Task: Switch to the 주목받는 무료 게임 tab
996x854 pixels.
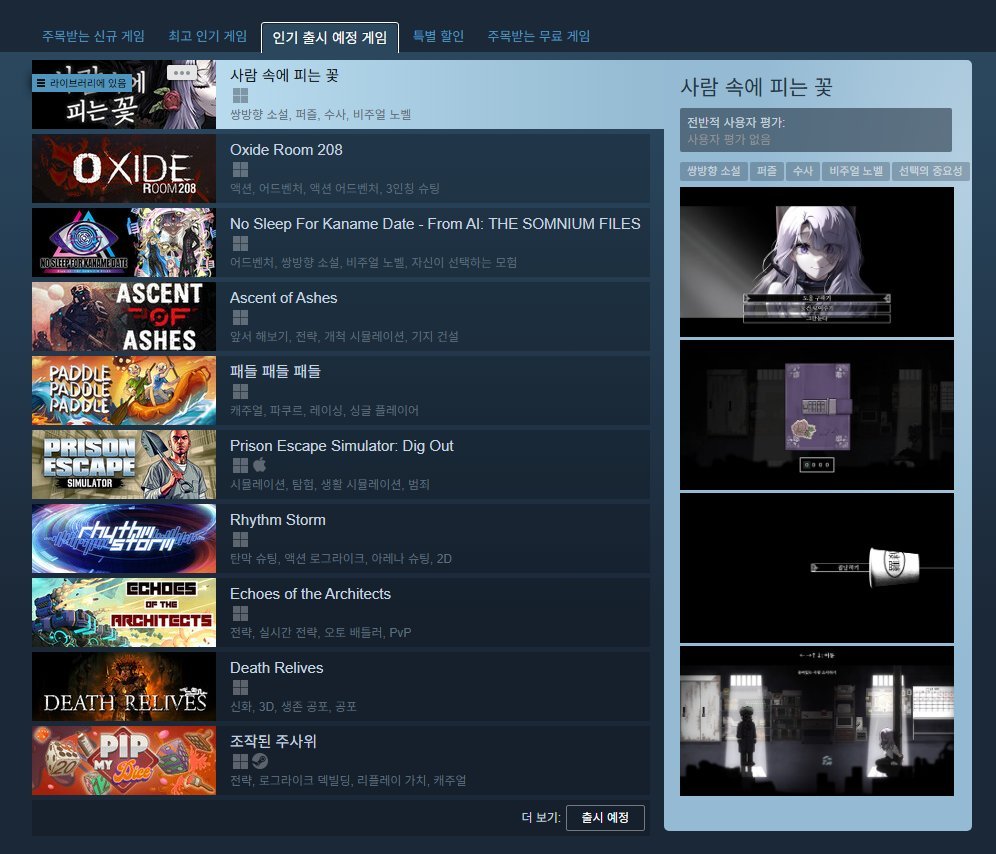Action: click(x=539, y=36)
